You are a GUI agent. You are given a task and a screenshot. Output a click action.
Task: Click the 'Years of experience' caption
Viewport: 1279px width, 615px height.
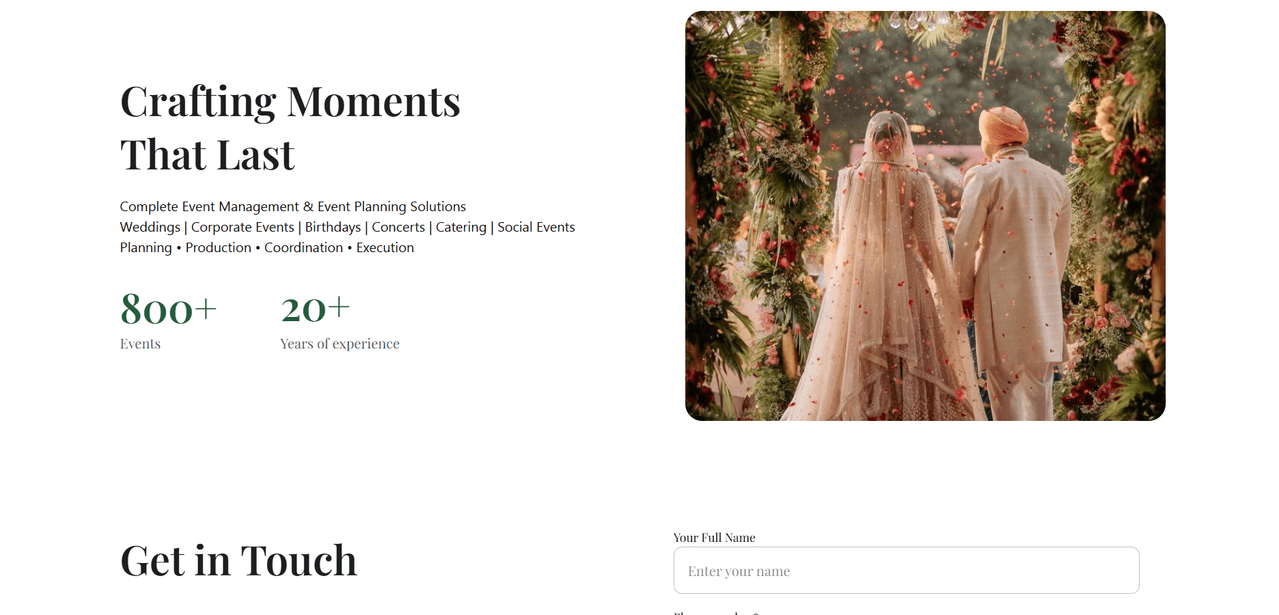pos(340,344)
